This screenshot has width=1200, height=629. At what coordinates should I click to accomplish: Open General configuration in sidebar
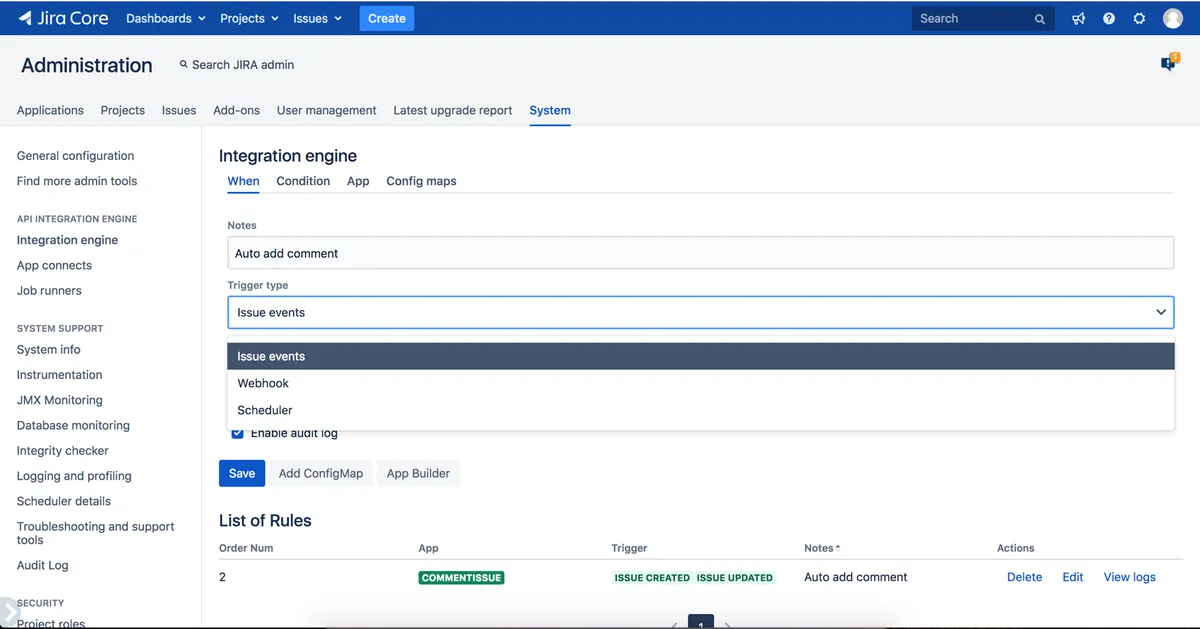pyautogui.click(x=75, y=156)
